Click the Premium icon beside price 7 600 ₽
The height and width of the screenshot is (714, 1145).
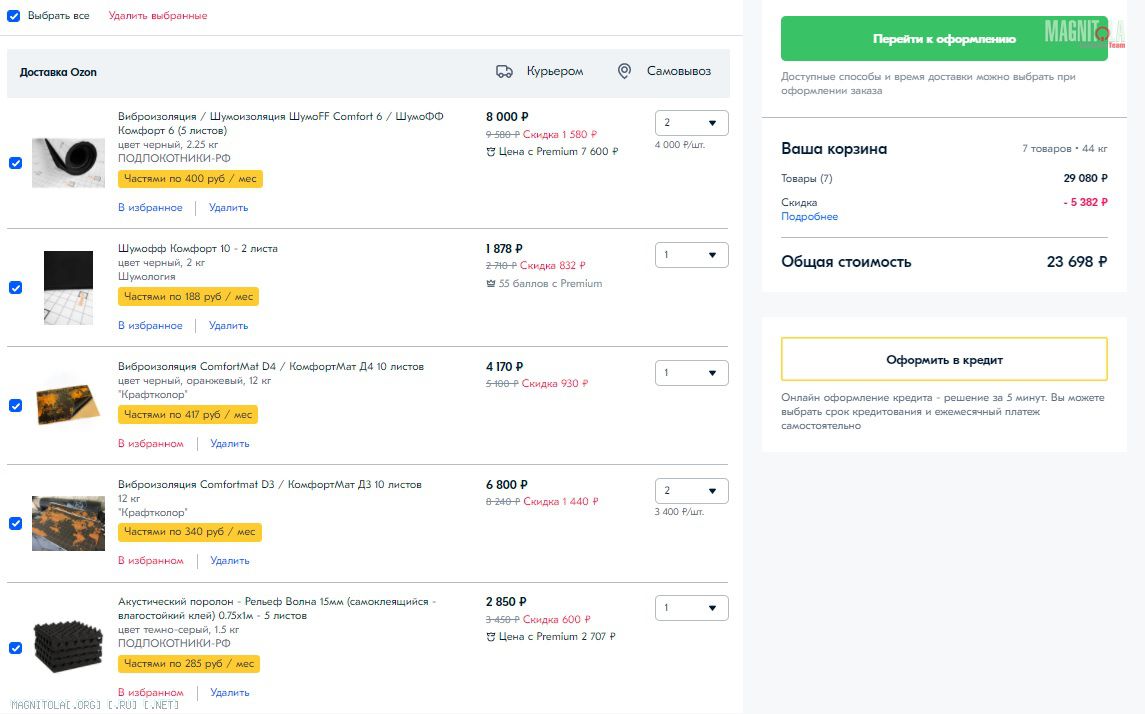pyautogui.click(x=491, y=152)
